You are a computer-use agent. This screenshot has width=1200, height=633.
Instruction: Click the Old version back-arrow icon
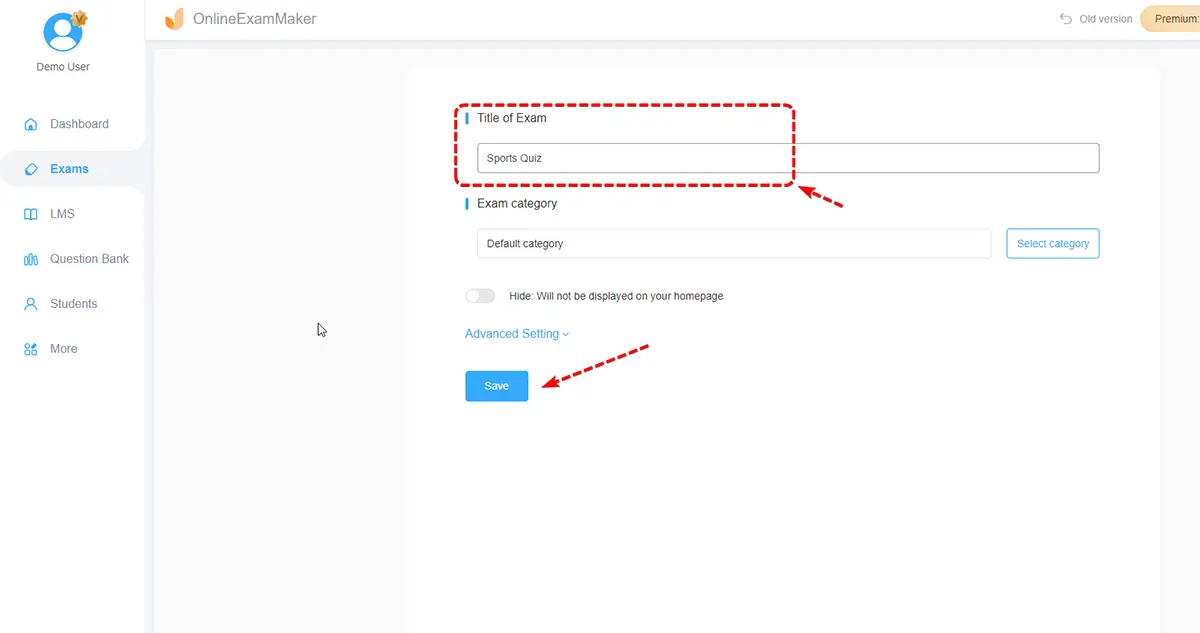click(x=1066, y=19)
